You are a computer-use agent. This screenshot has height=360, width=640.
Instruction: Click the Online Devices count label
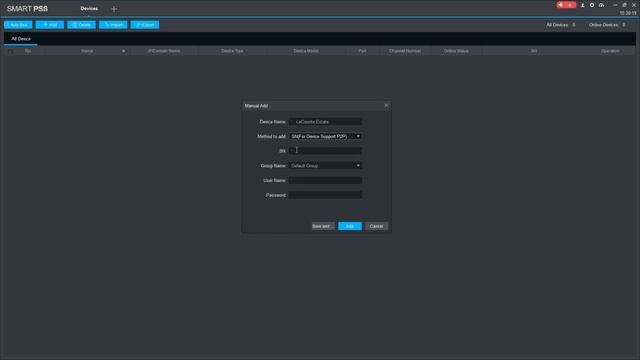607,25
